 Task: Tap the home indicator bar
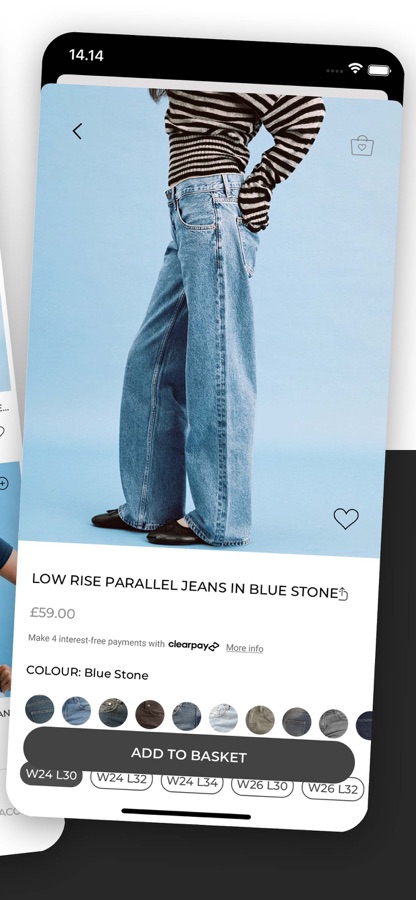186,814
